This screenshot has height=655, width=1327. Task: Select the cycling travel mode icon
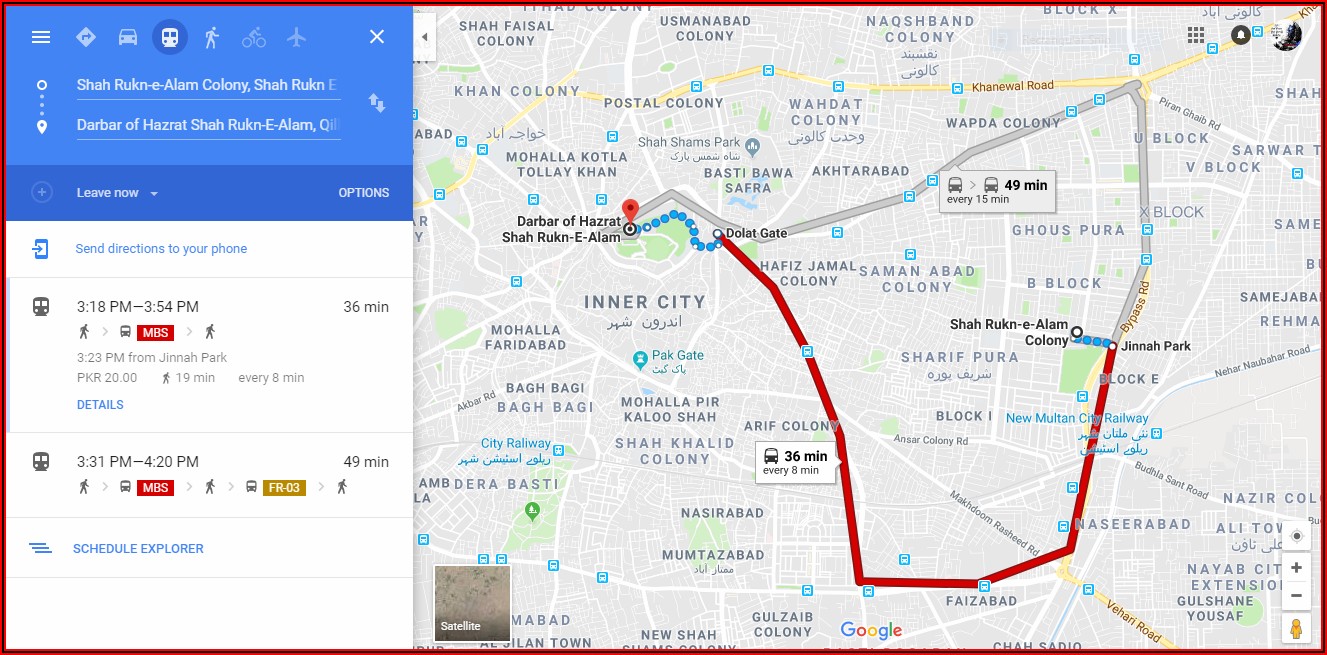(x=254, y=37)
